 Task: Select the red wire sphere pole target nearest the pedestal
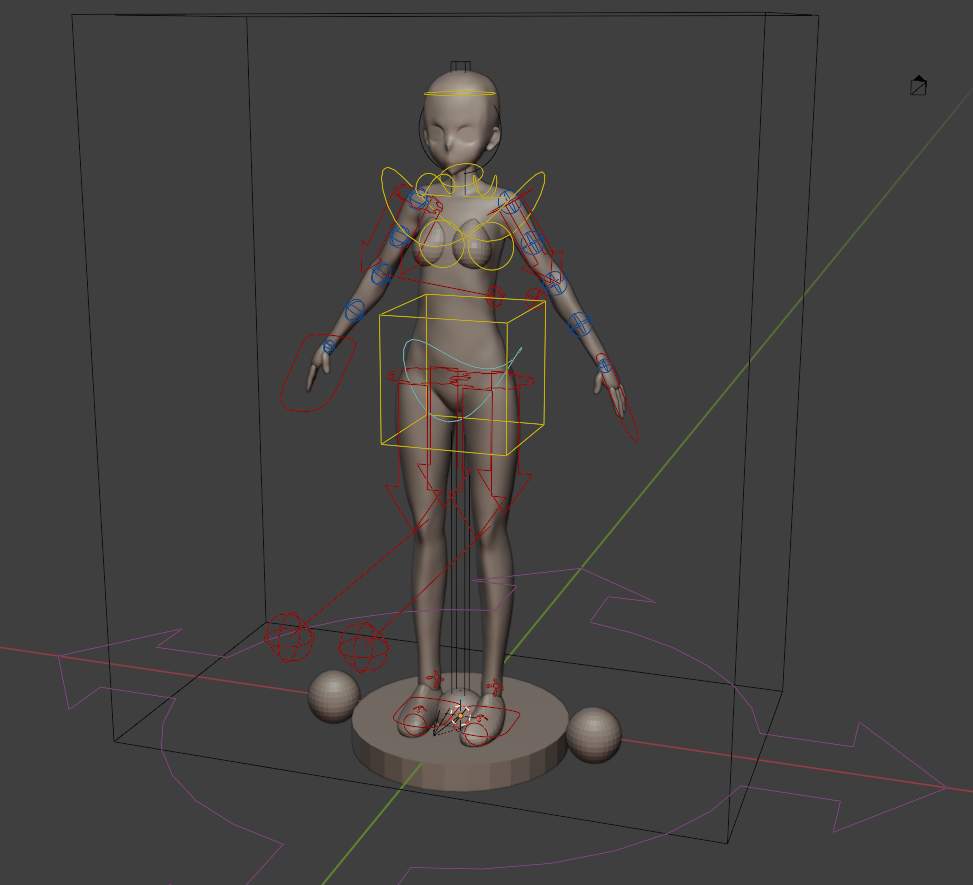click(x=364, y=647)
